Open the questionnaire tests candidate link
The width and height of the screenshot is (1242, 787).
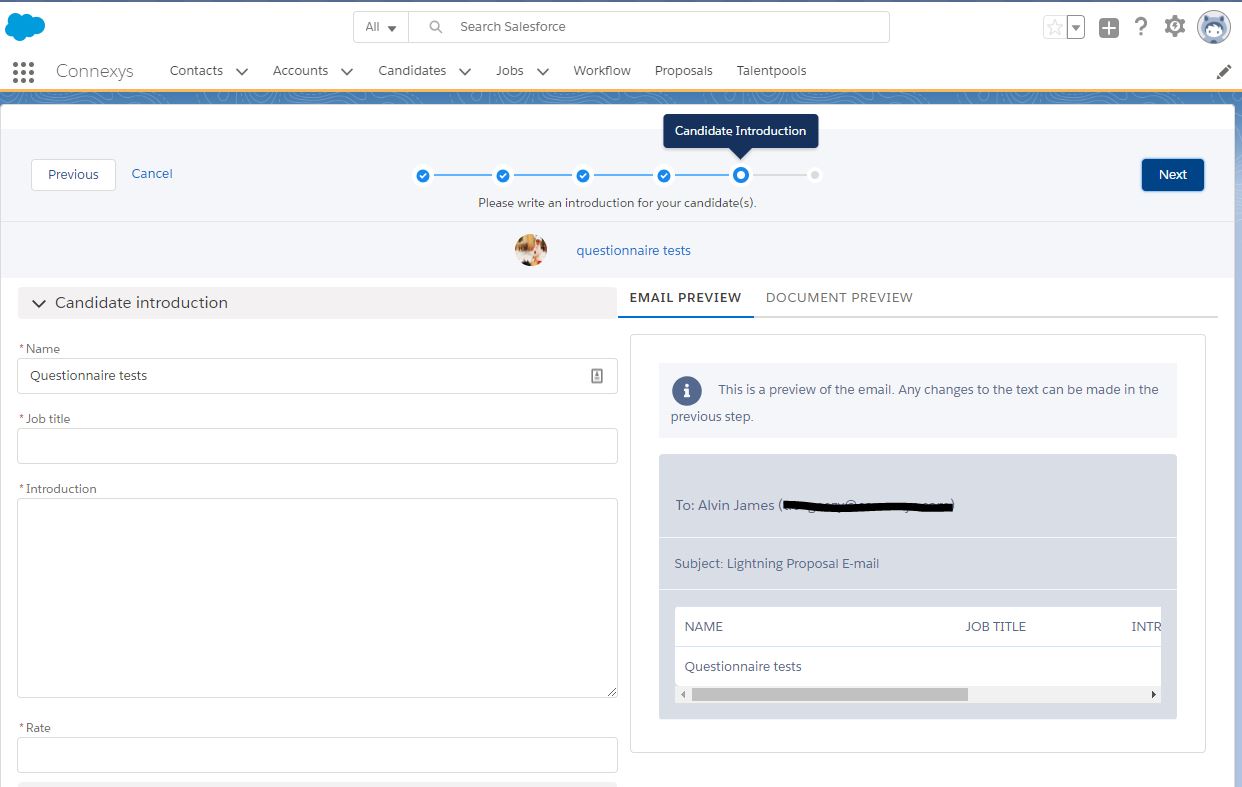(633, 250)
